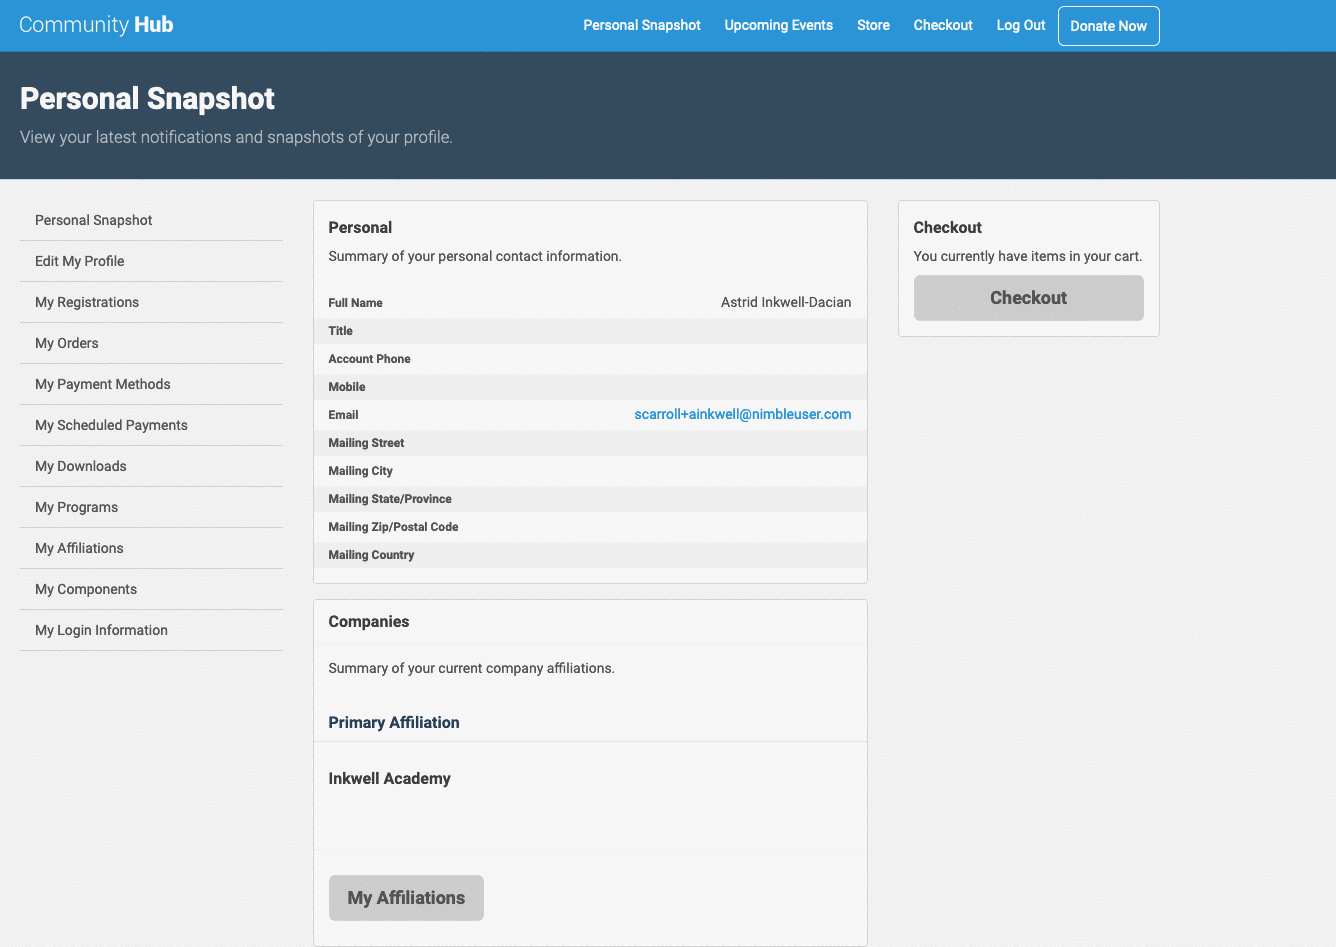Open the Store from top navigation
The height and width of the screenshot is (947, 1336).
point(872,25)
